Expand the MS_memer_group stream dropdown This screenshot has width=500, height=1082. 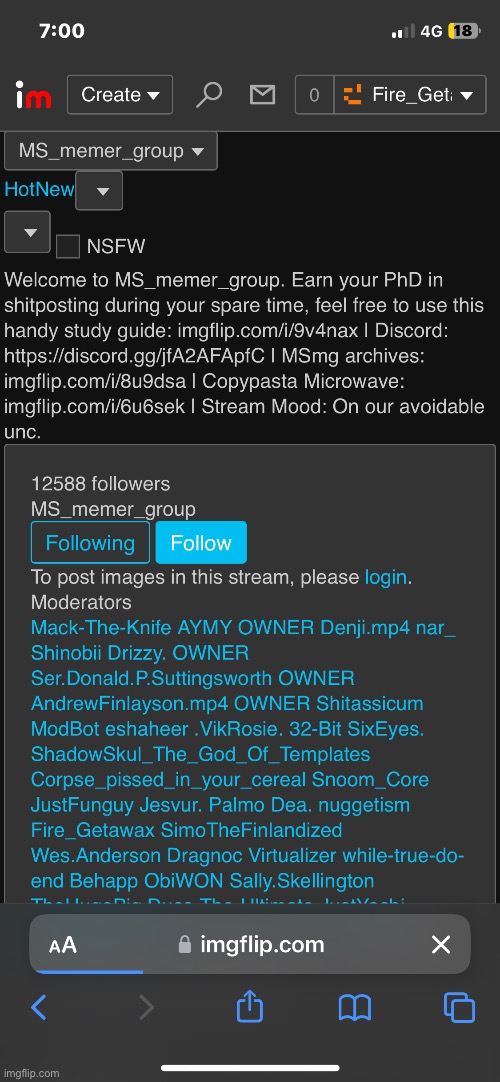point(110,150)
